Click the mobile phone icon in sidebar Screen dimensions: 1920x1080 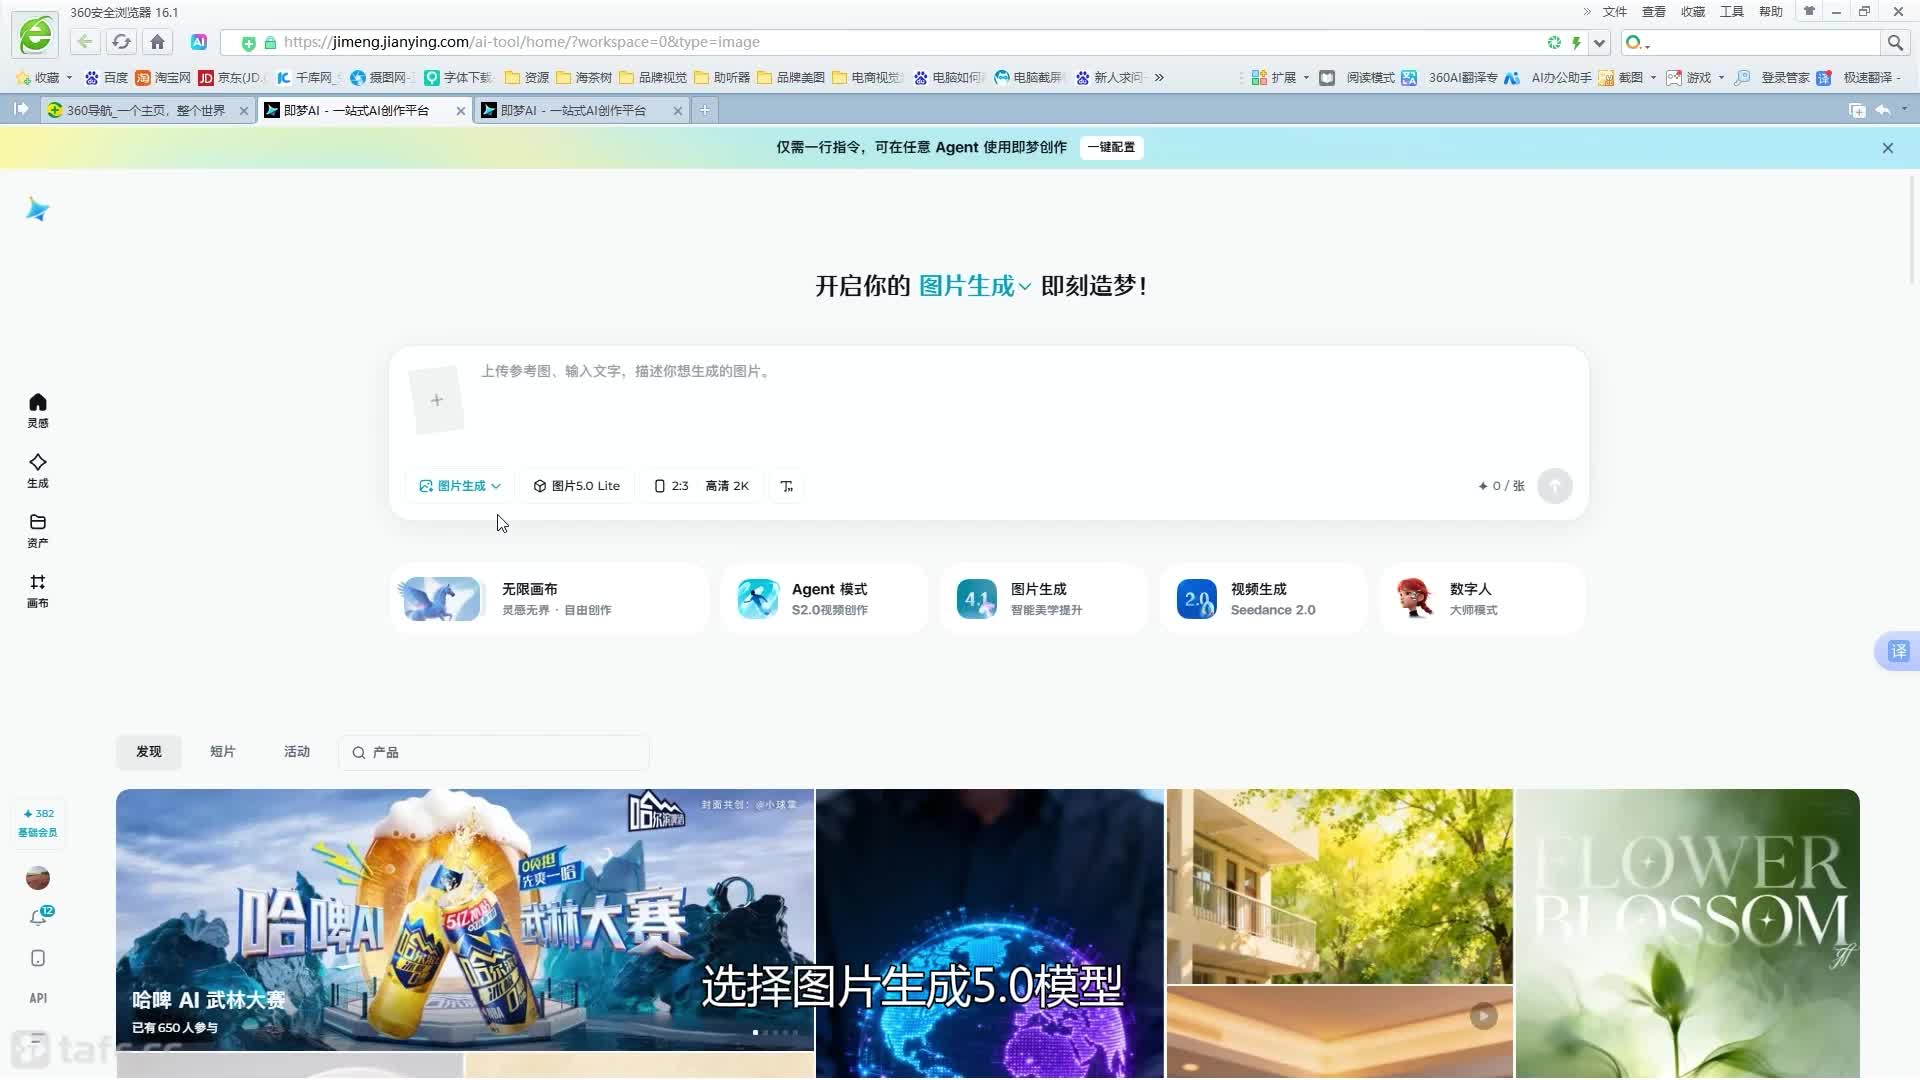tap(38, 958)
